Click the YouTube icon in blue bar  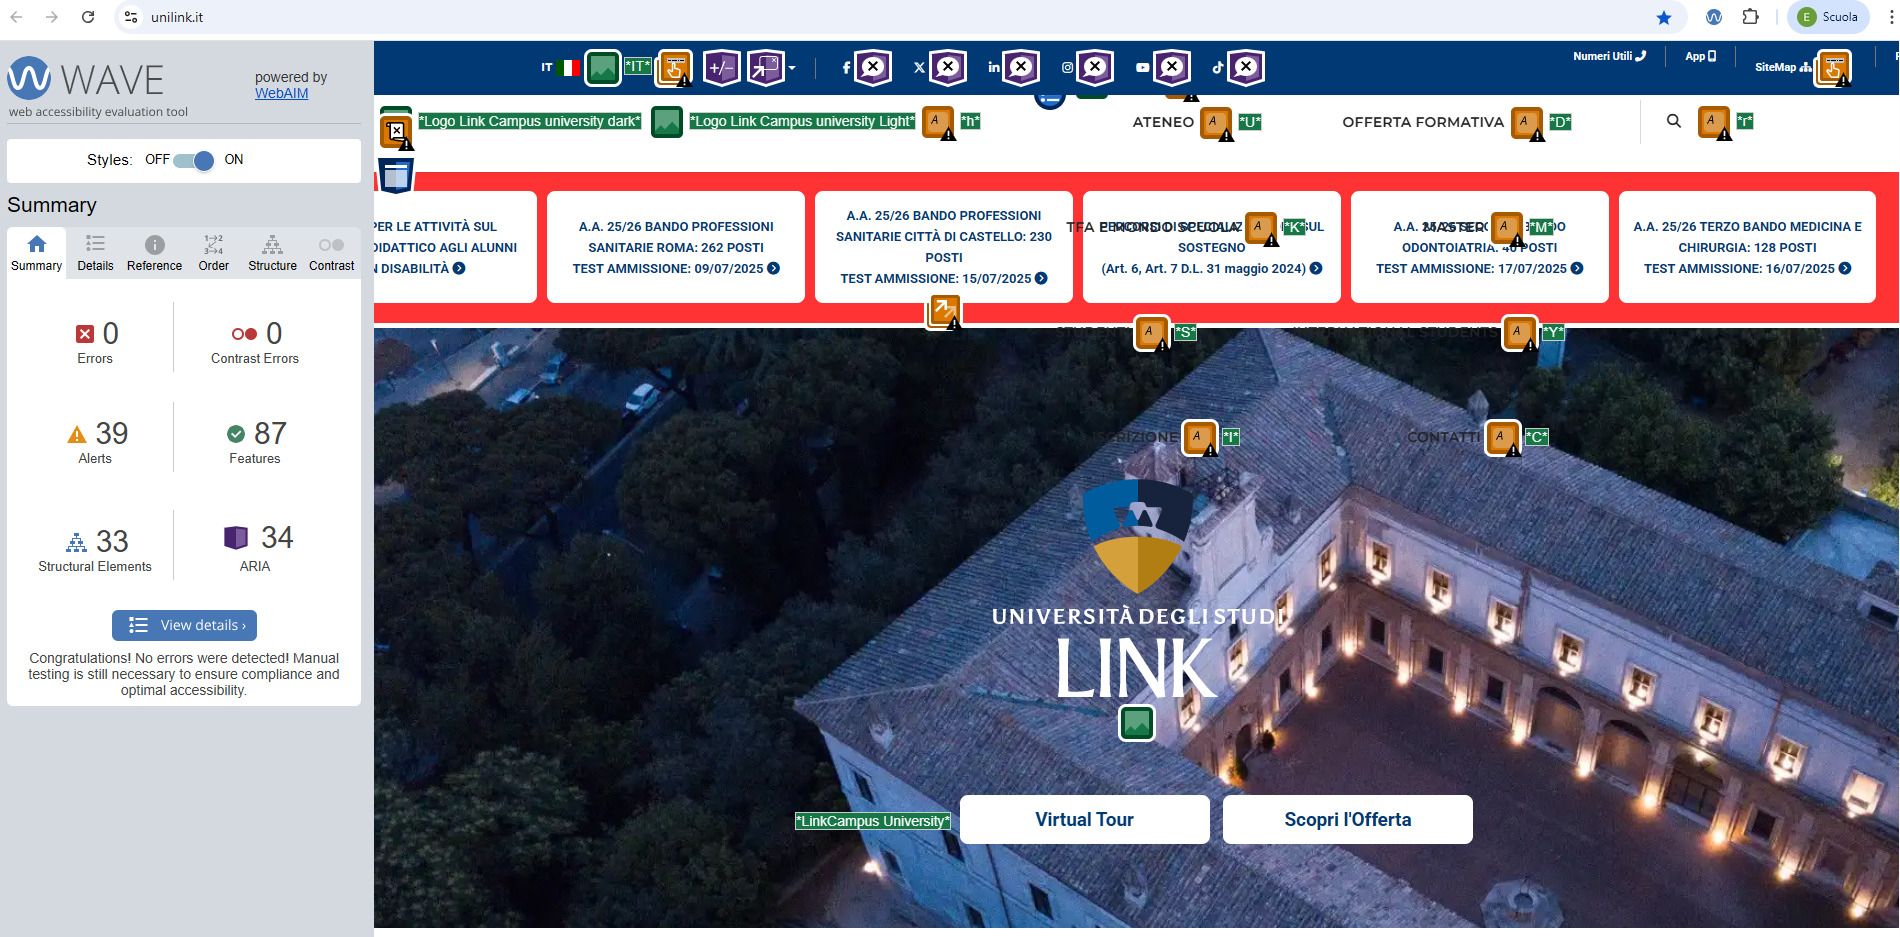click(x=1142, y=68)
